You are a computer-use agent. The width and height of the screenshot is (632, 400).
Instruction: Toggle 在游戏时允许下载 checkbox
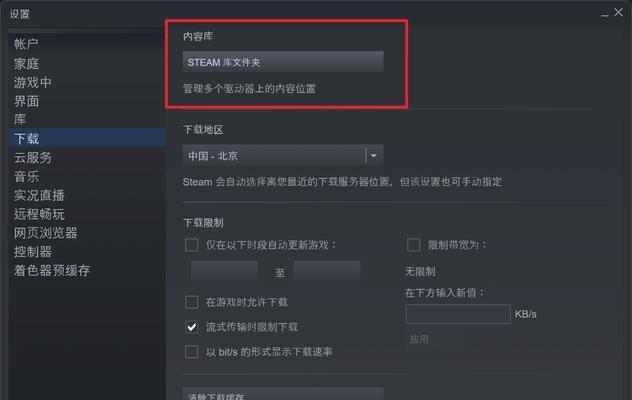tap(191, 302)
